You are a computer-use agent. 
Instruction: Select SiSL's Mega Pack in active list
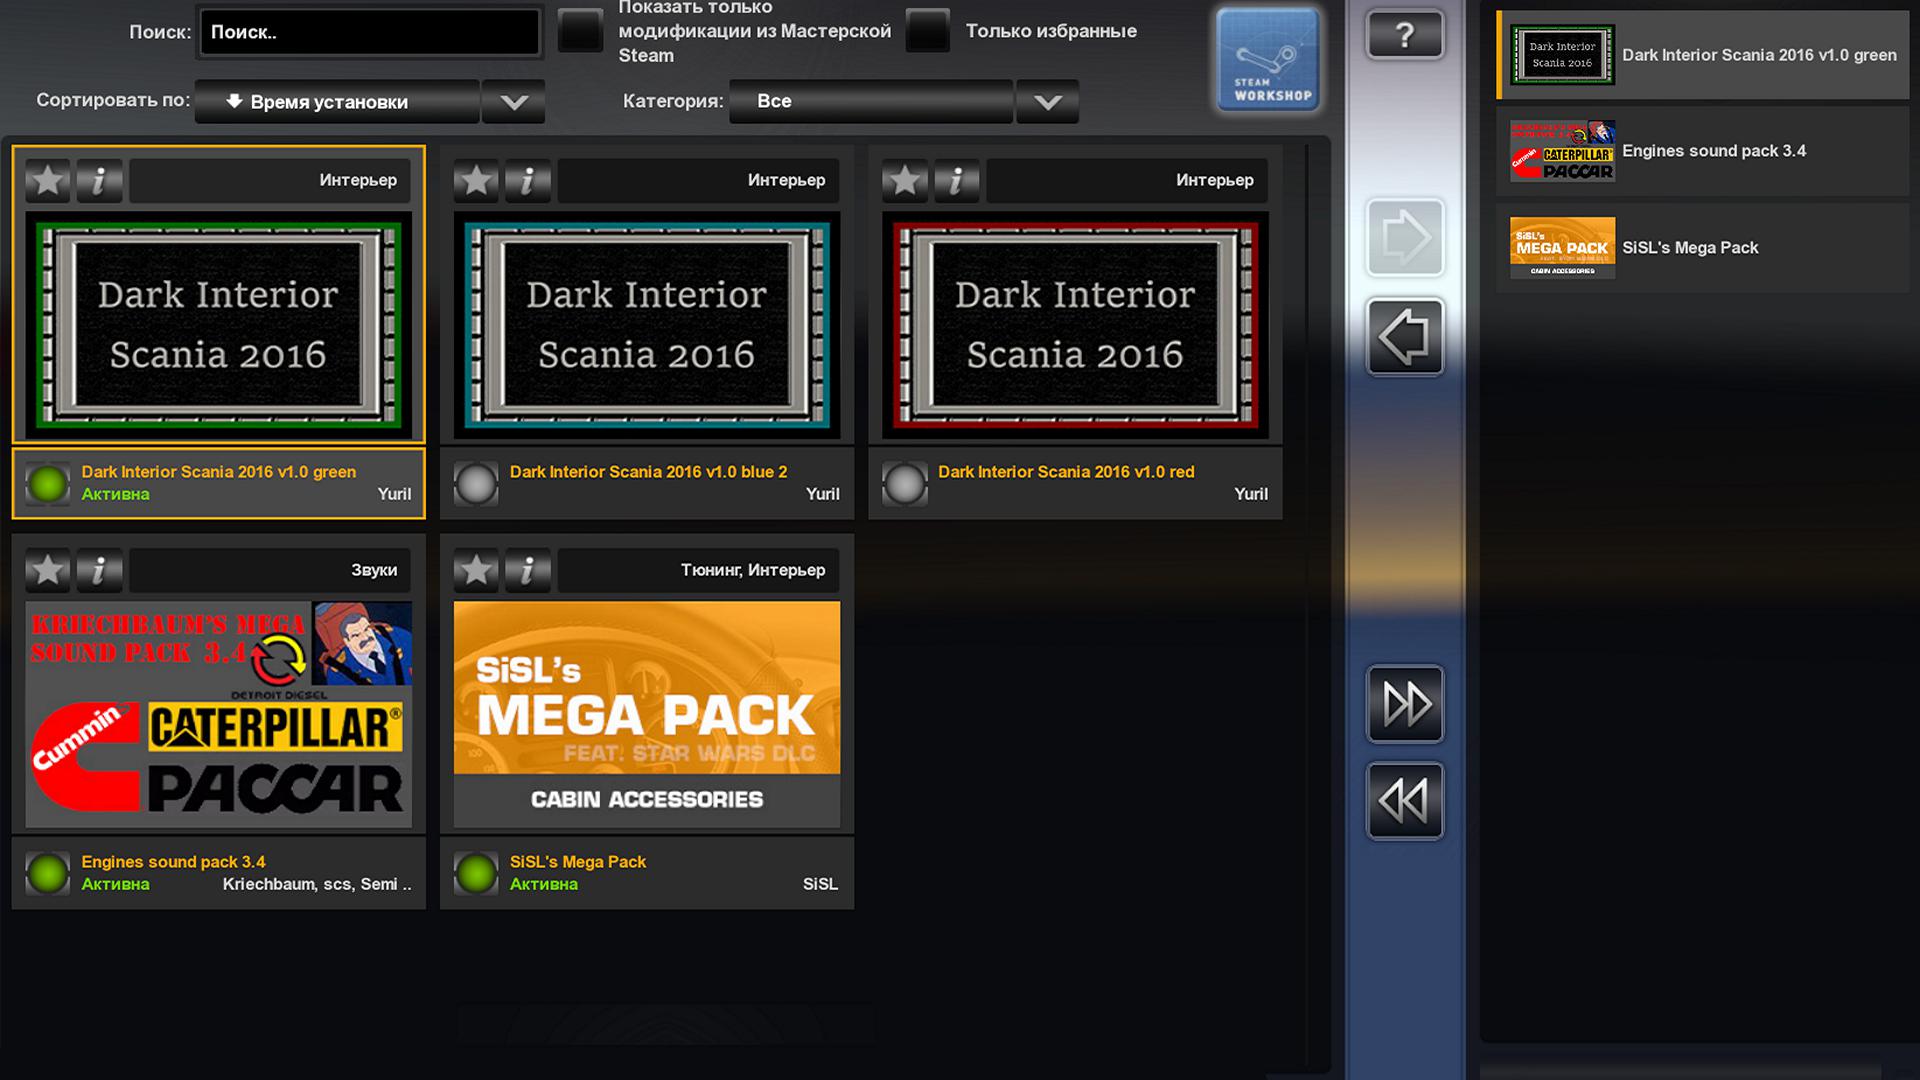[1702, 248]
